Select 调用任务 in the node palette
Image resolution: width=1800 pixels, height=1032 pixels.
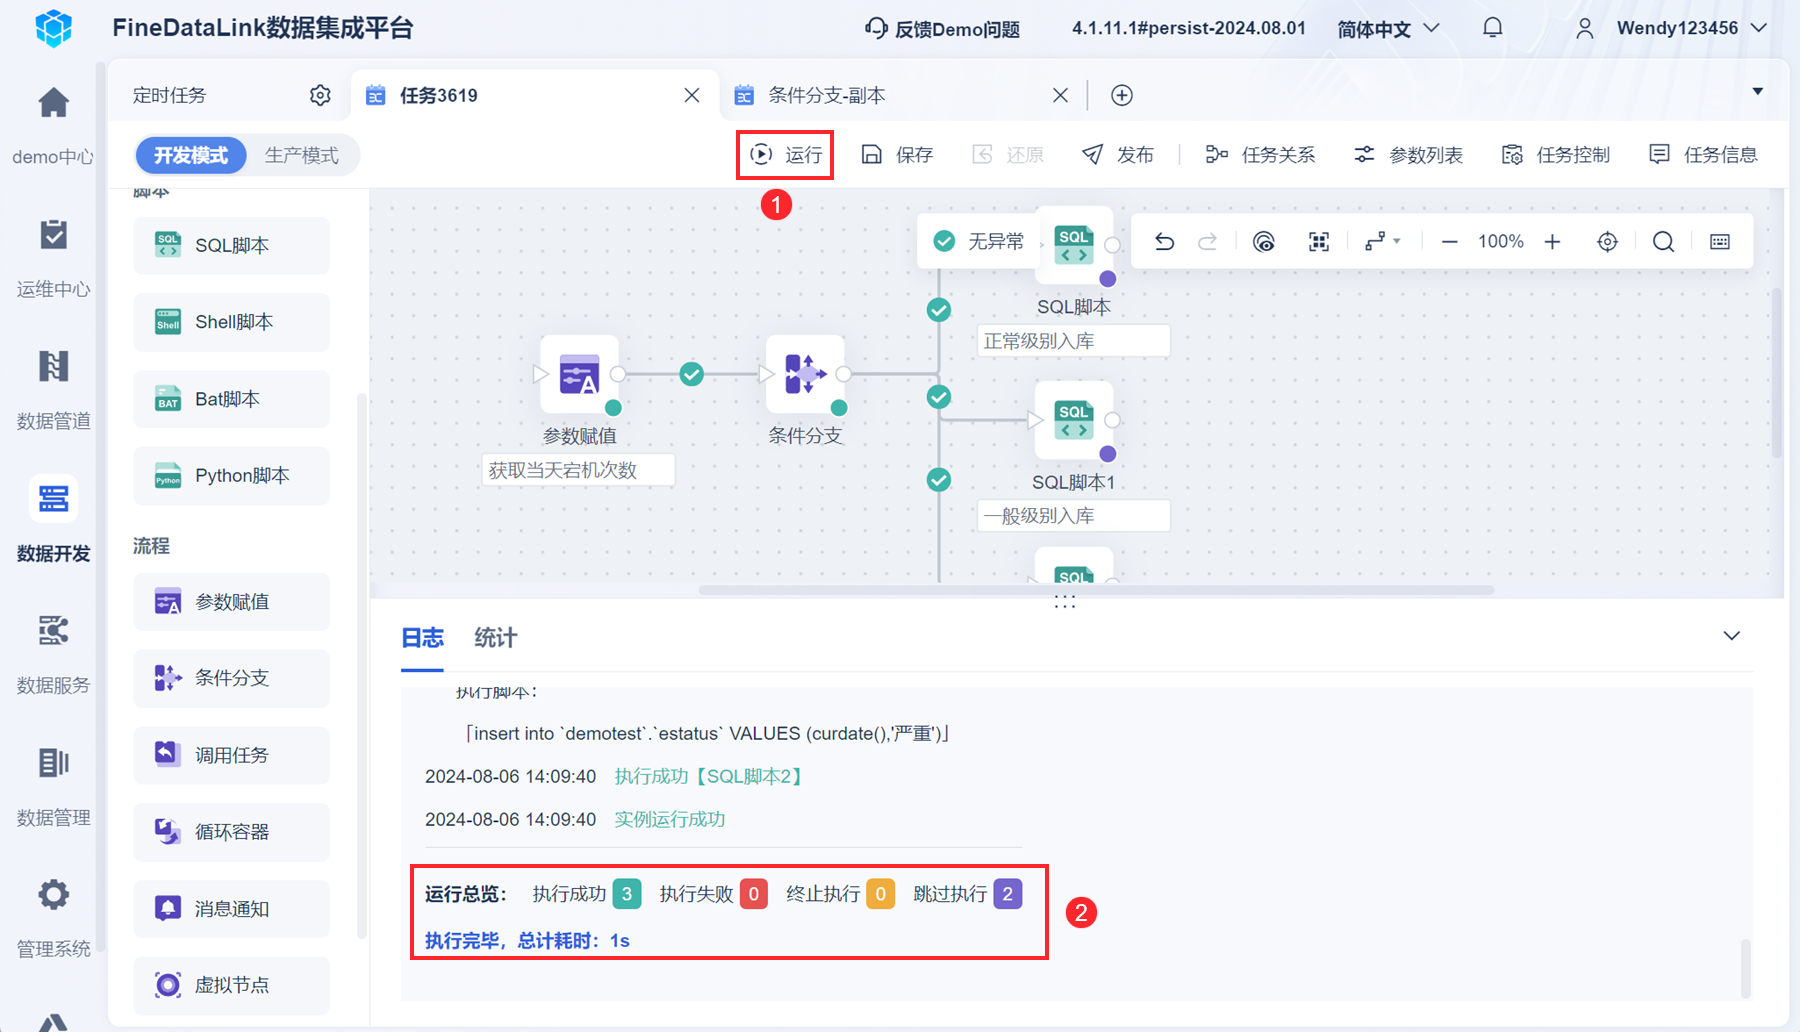(231, 755)
